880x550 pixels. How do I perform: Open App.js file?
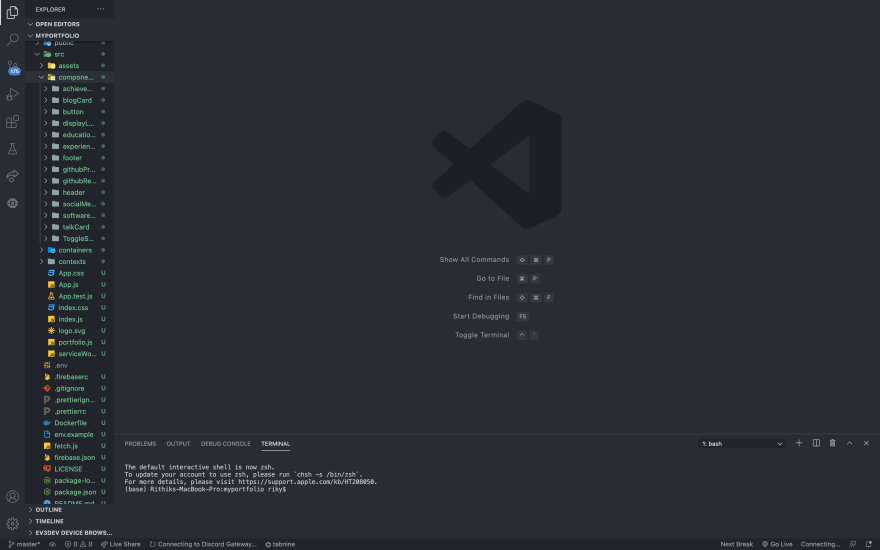coord(70,285)
